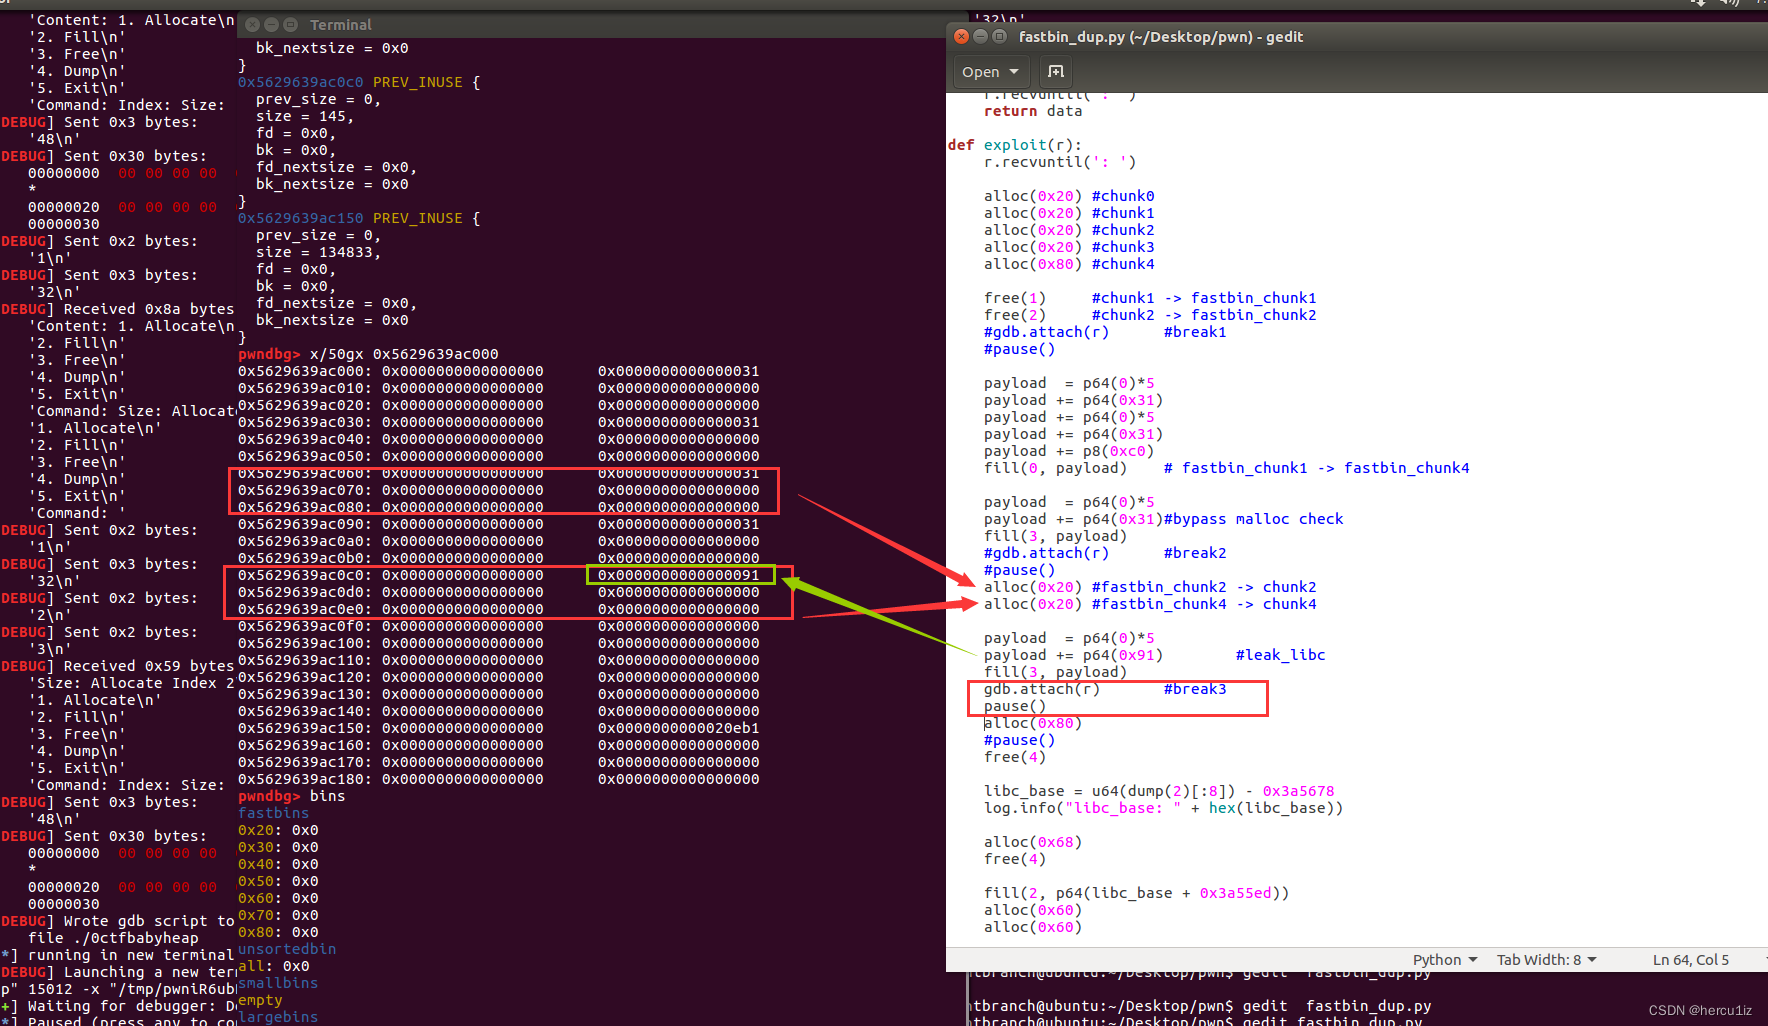Click the gedit title fastbin_dup.py
The image size is (1768, 1026).
[x=1161, y=37]
